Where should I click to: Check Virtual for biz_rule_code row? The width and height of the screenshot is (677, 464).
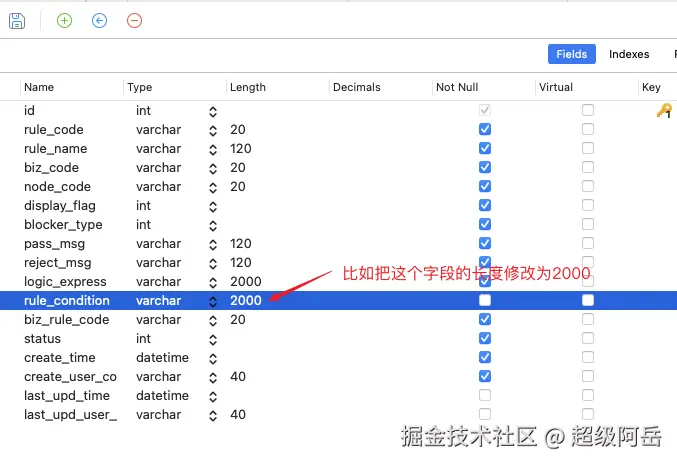(x=588, y=319)
